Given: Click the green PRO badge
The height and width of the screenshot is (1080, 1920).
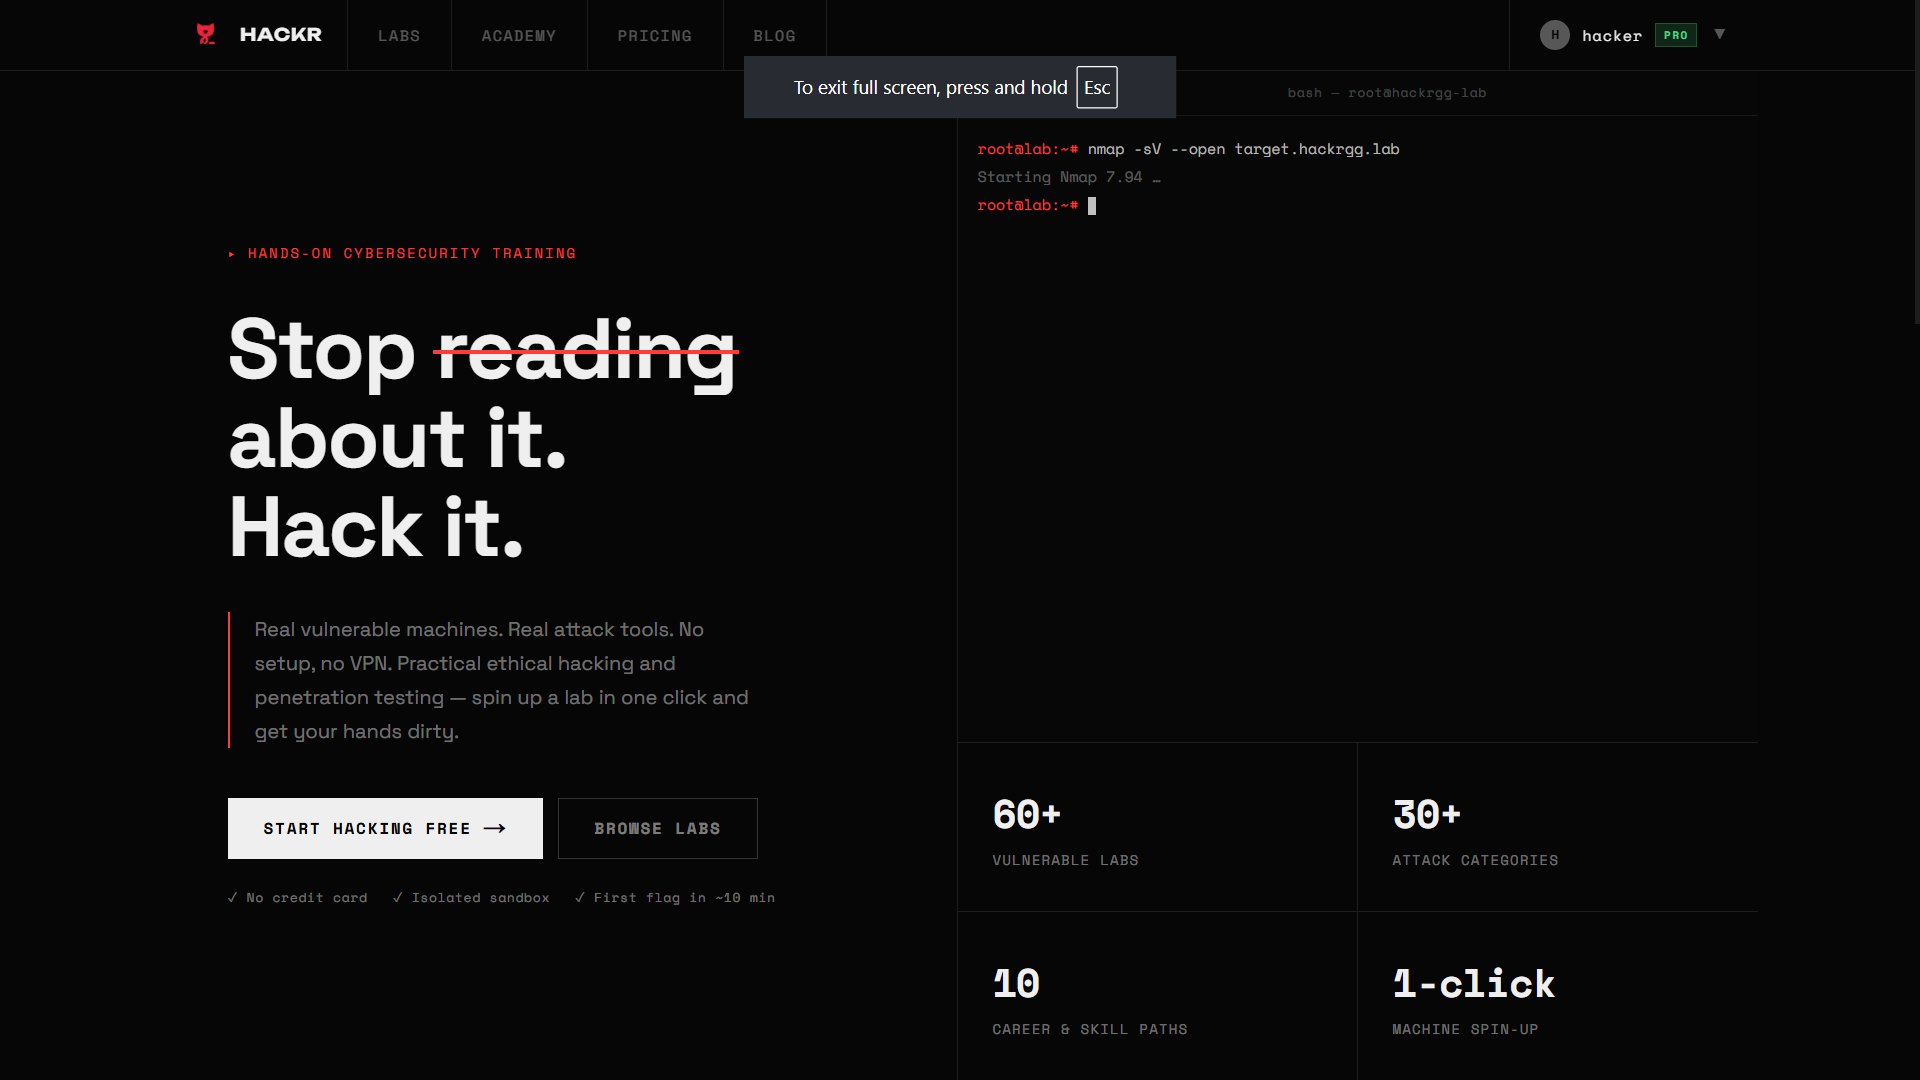Looking at the screenshot, I should [x=1675, y=35].
